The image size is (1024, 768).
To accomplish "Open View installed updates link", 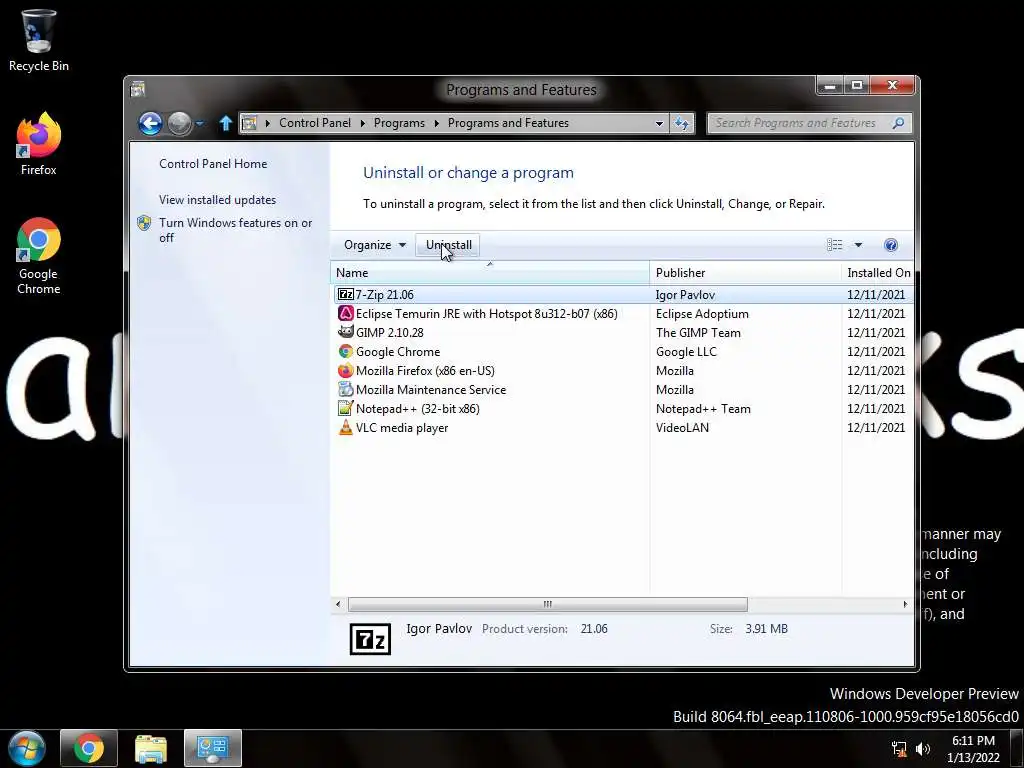I will click(217, 200).
